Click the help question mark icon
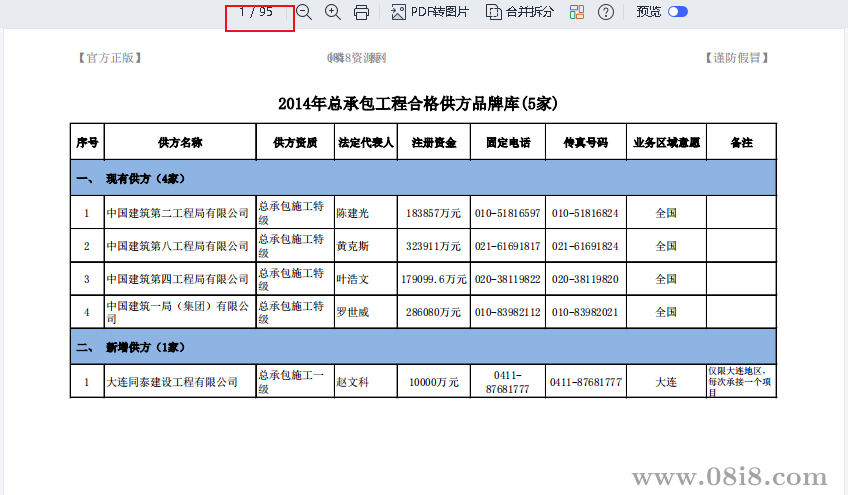 coord(606,12)
